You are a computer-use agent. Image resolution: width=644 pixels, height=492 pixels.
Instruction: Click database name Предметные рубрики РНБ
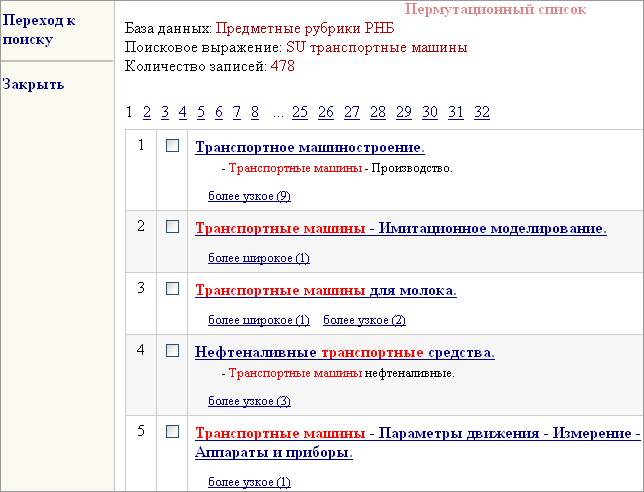click(x=305, y=28)
